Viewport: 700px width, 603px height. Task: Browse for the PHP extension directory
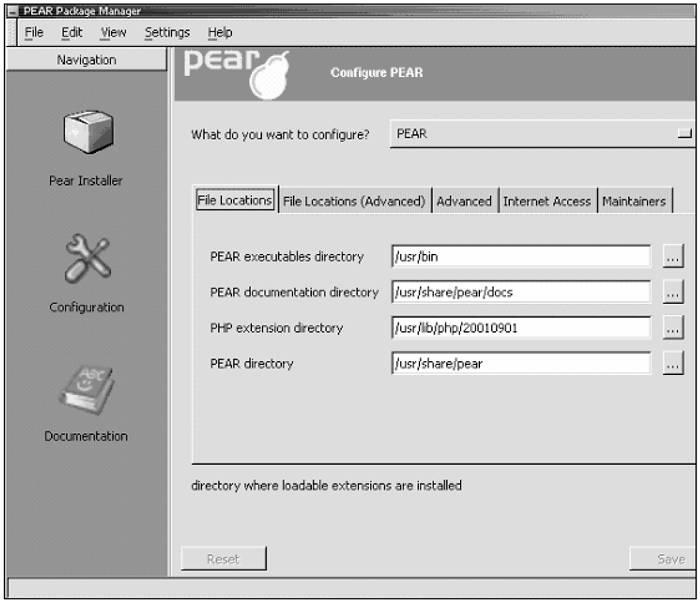pos(673,328)
